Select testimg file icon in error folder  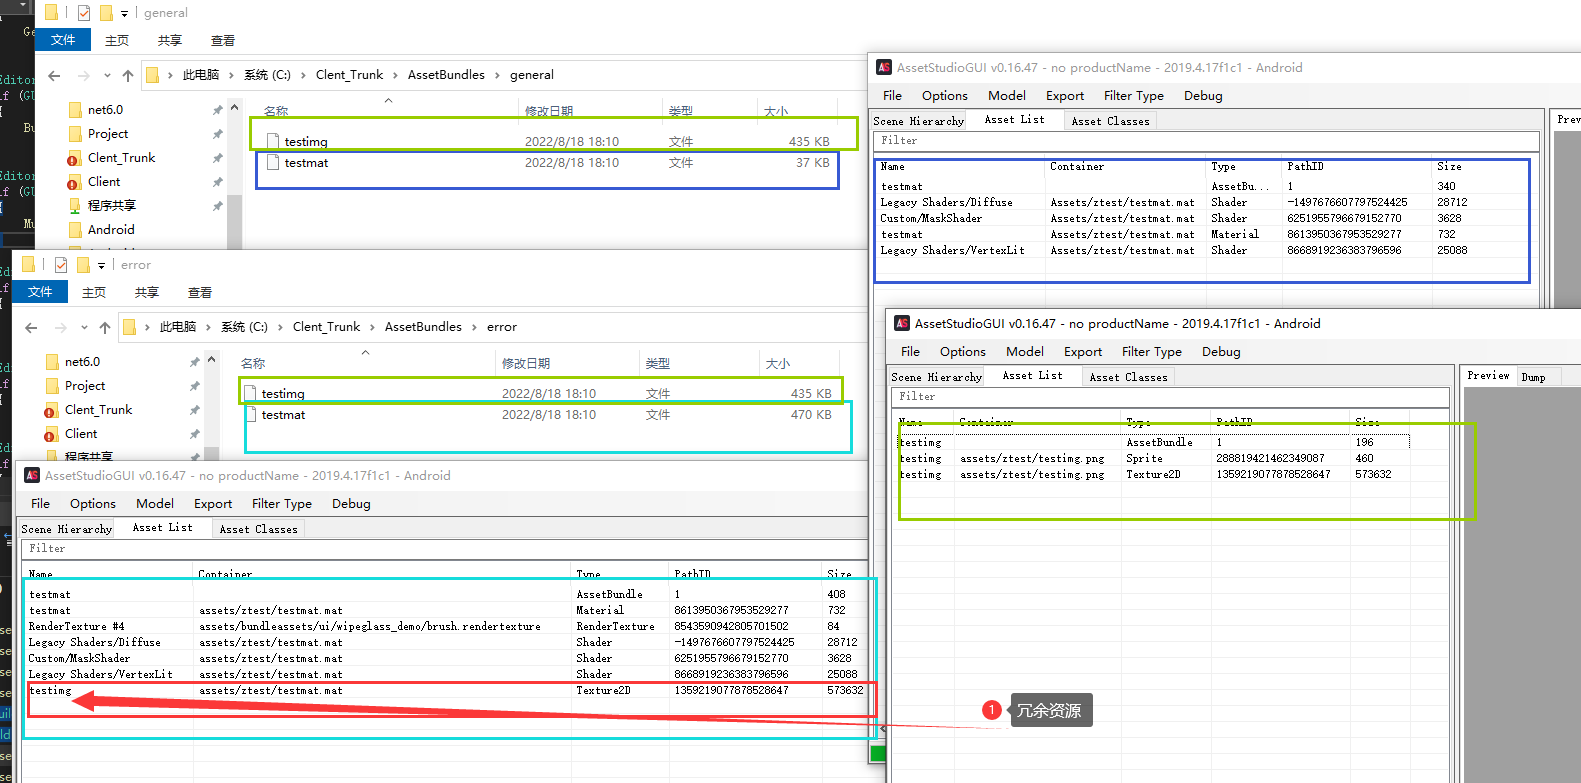coord(250,394)
